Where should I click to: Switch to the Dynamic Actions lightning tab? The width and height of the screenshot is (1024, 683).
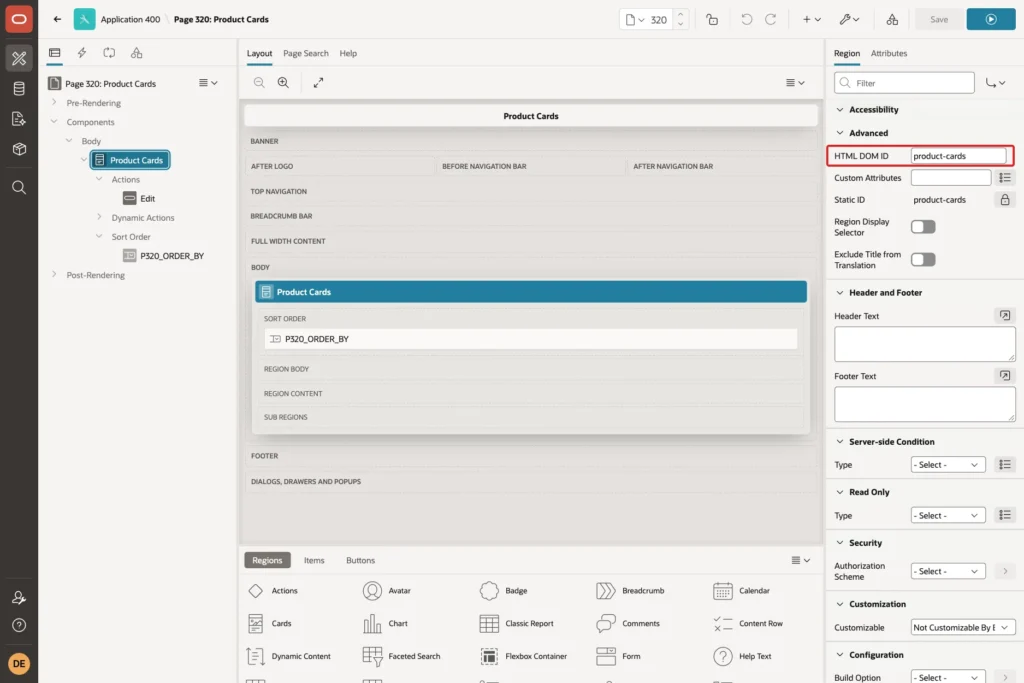coord(82,53)
